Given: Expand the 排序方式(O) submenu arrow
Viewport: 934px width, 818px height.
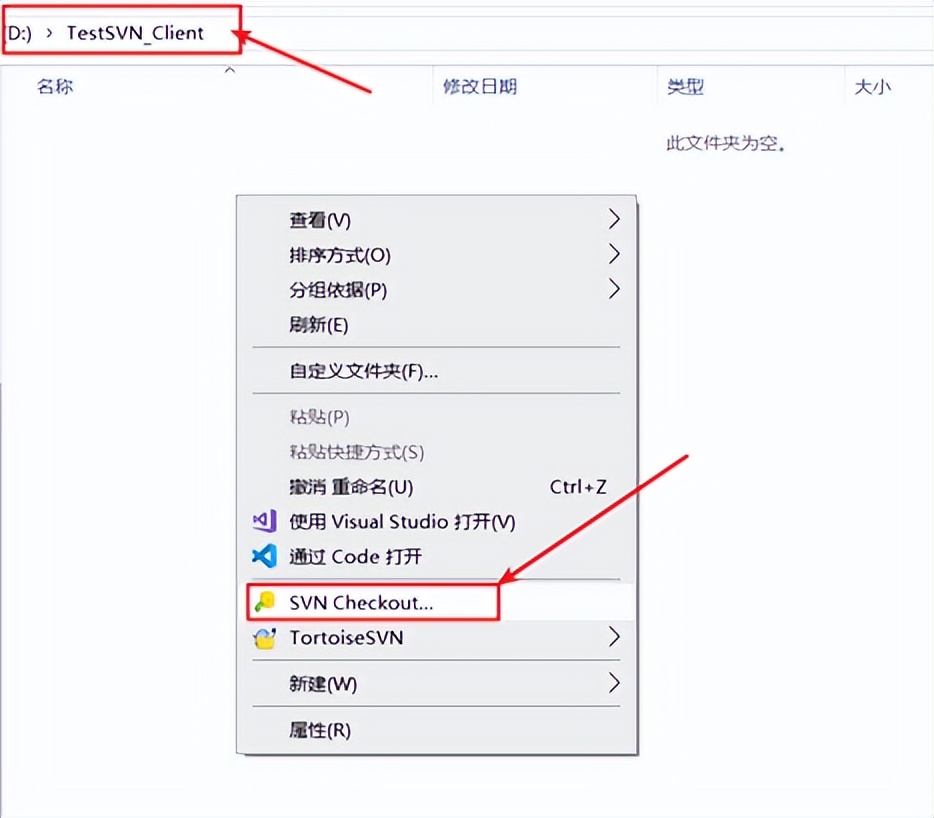Looking at the screenshot, I should click(x=614, y=254).
